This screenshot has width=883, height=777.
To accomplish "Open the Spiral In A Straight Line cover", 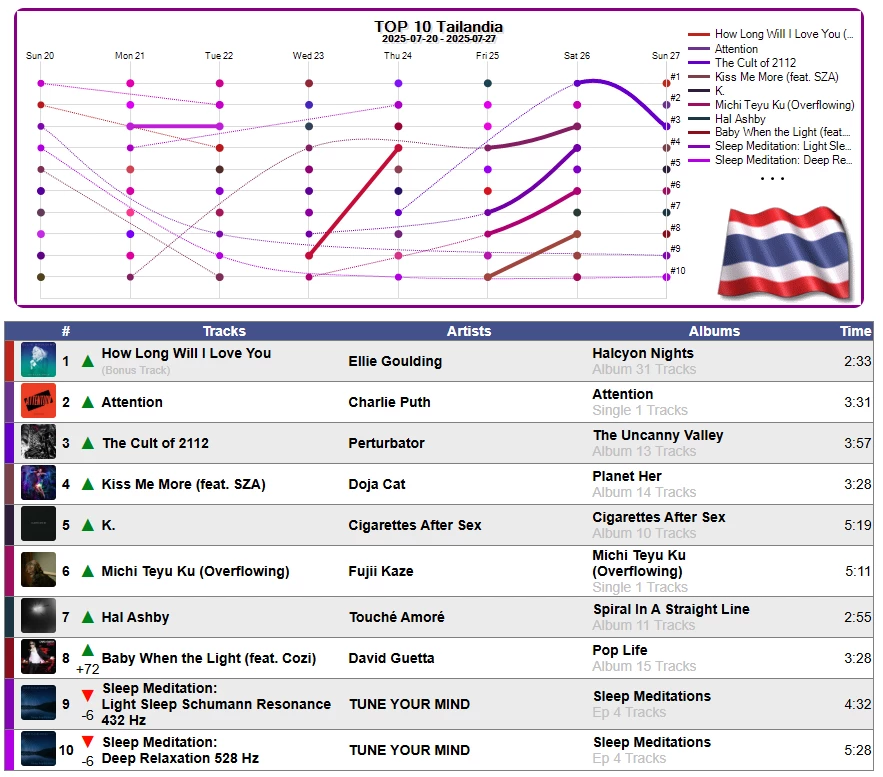I will 38,617.
